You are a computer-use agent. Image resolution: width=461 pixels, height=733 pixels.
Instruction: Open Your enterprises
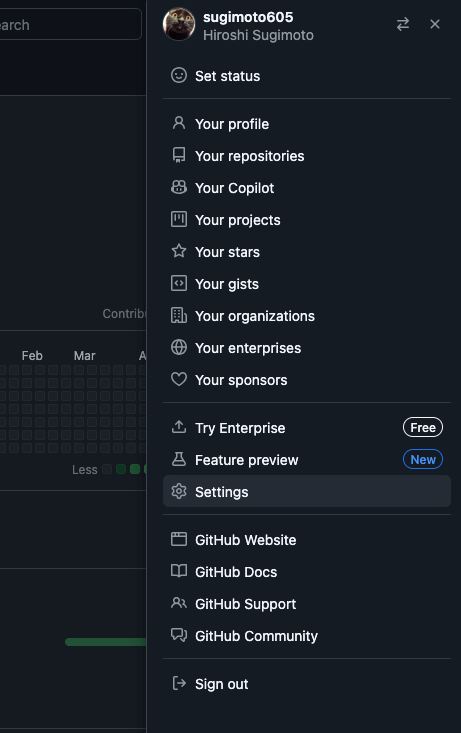tap(307, 348)
